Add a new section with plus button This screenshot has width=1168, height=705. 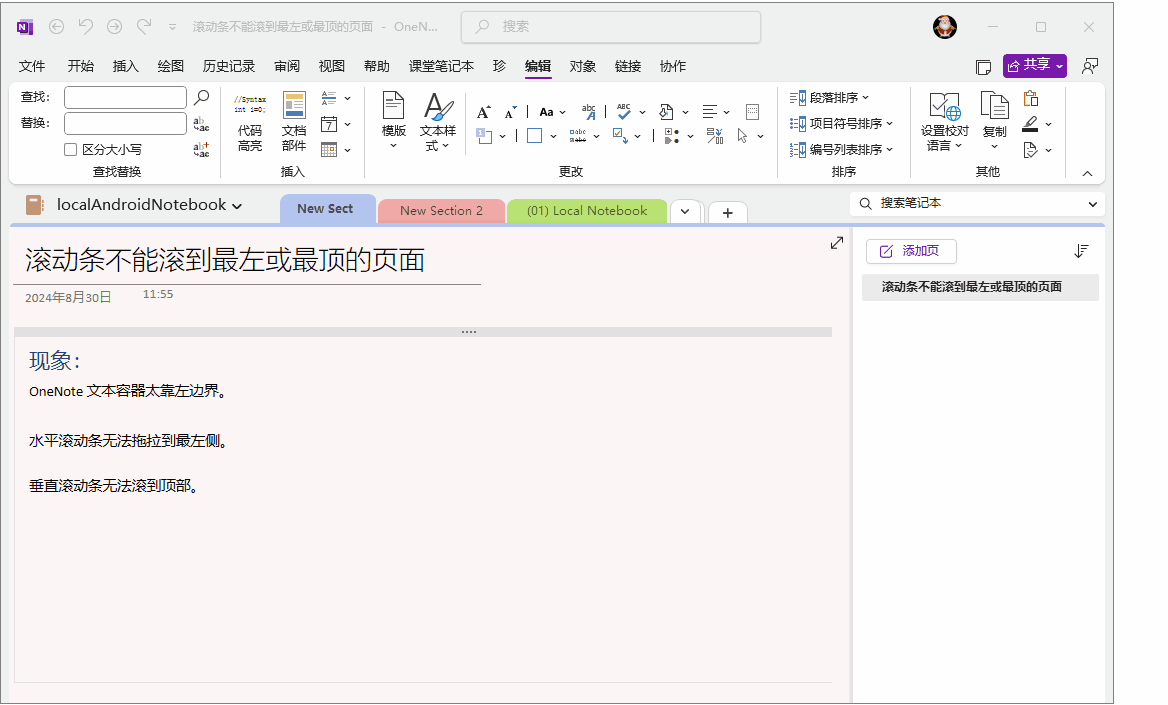point(728,212)
